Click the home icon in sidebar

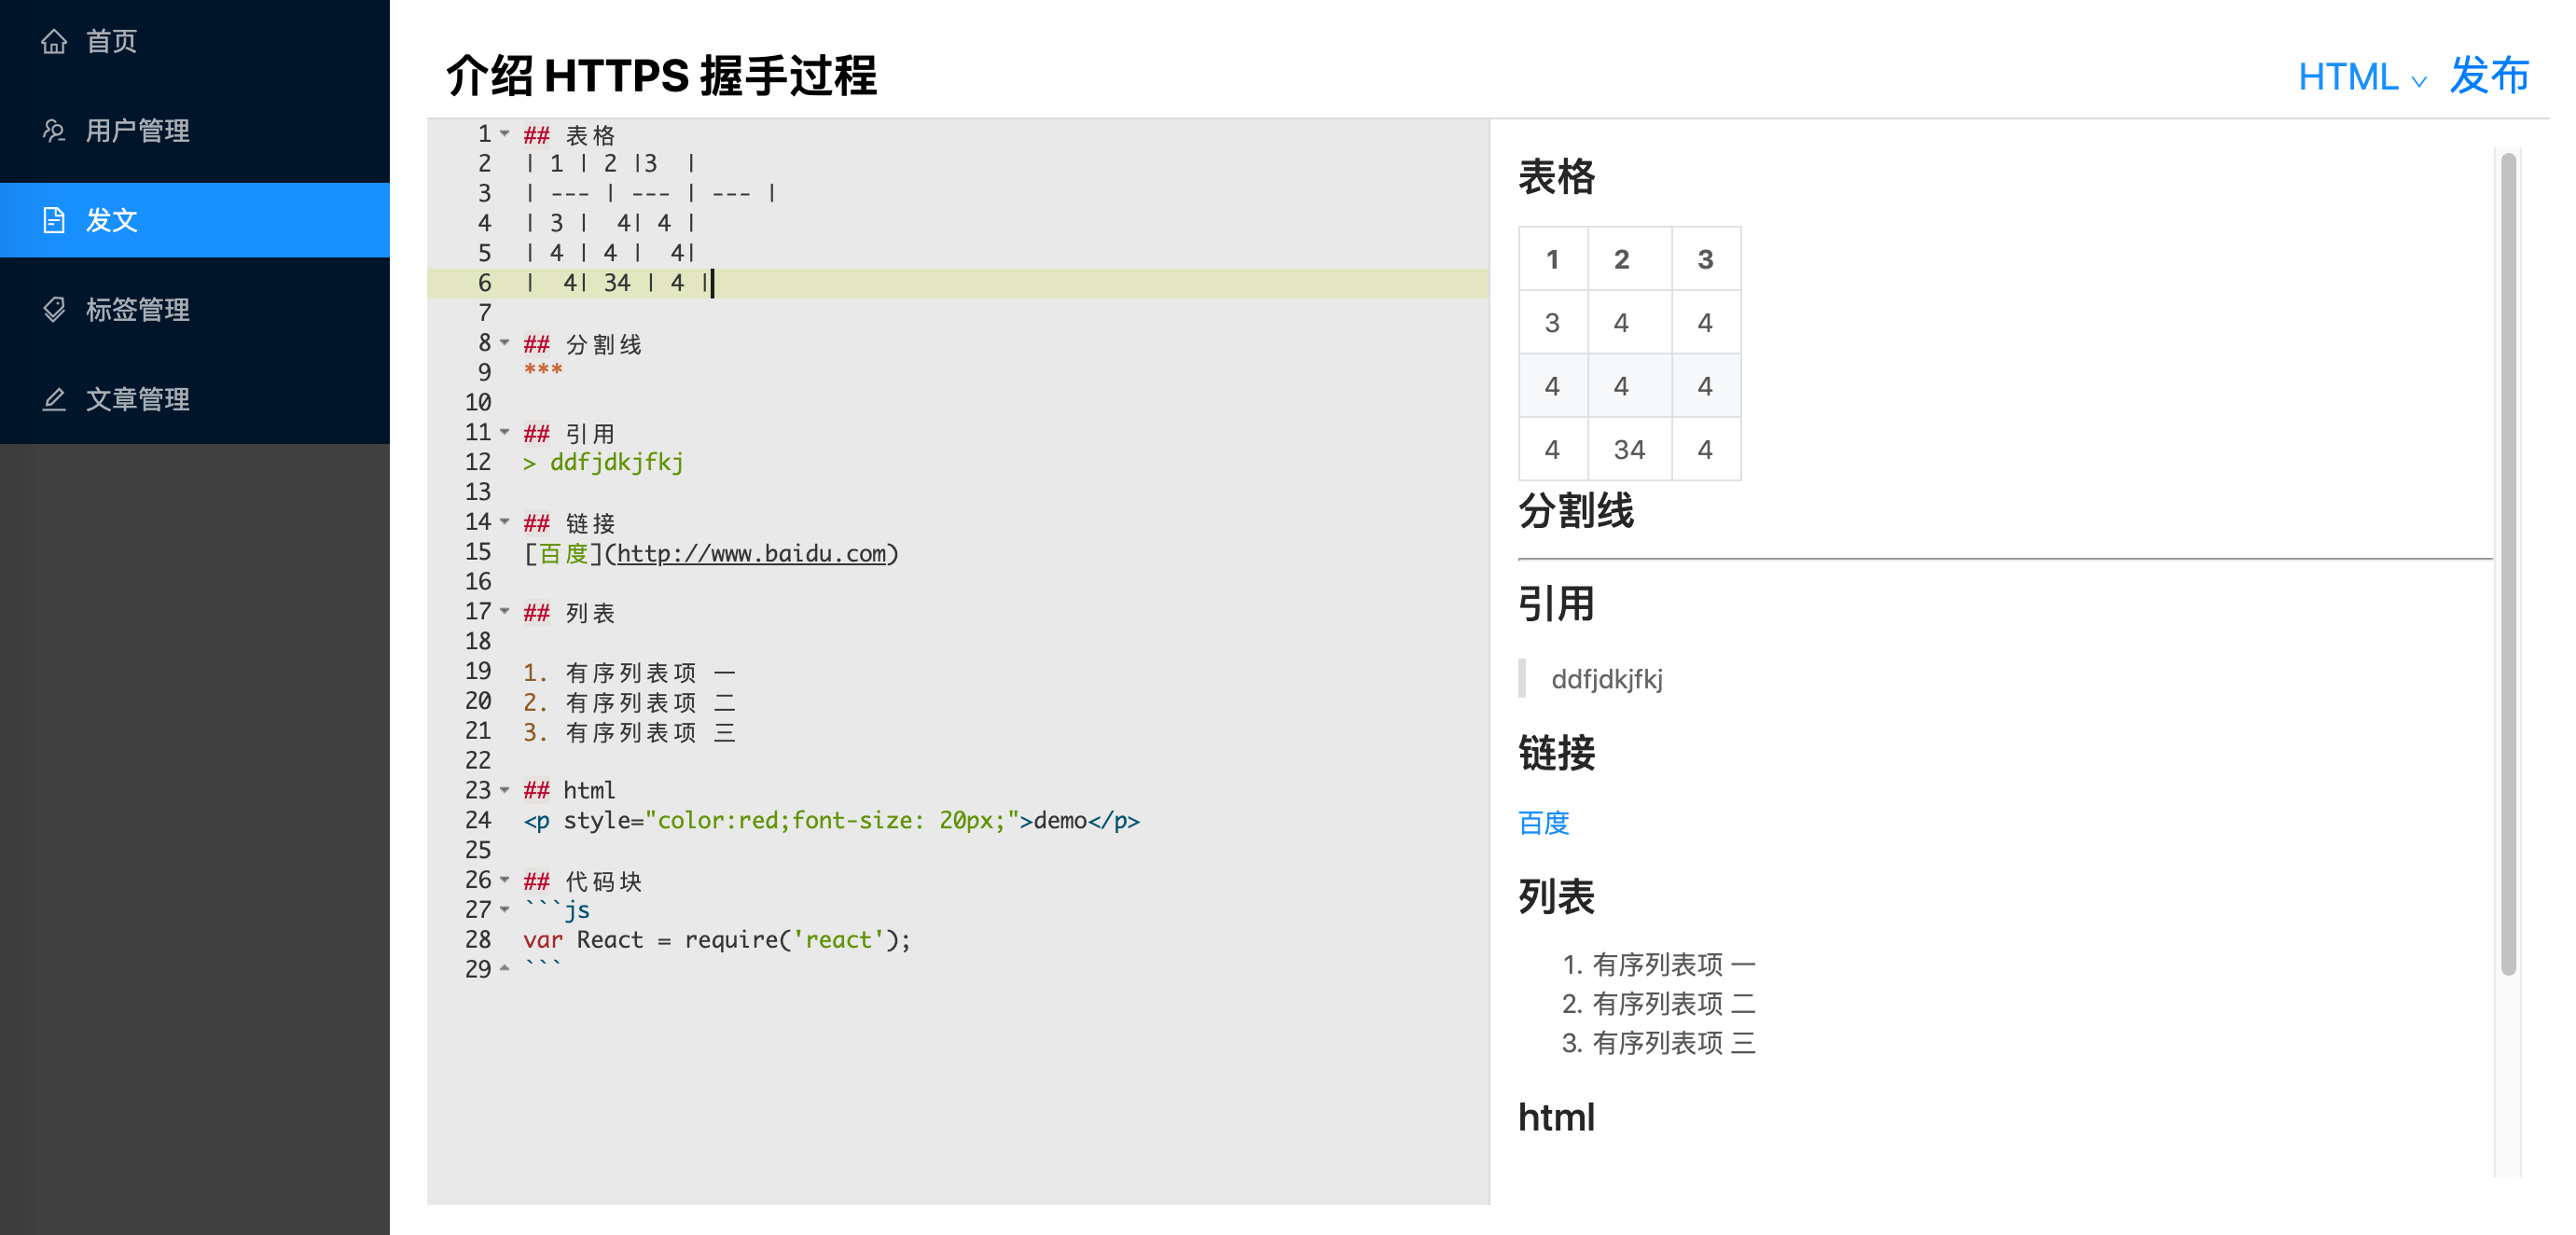click(54, 41)
